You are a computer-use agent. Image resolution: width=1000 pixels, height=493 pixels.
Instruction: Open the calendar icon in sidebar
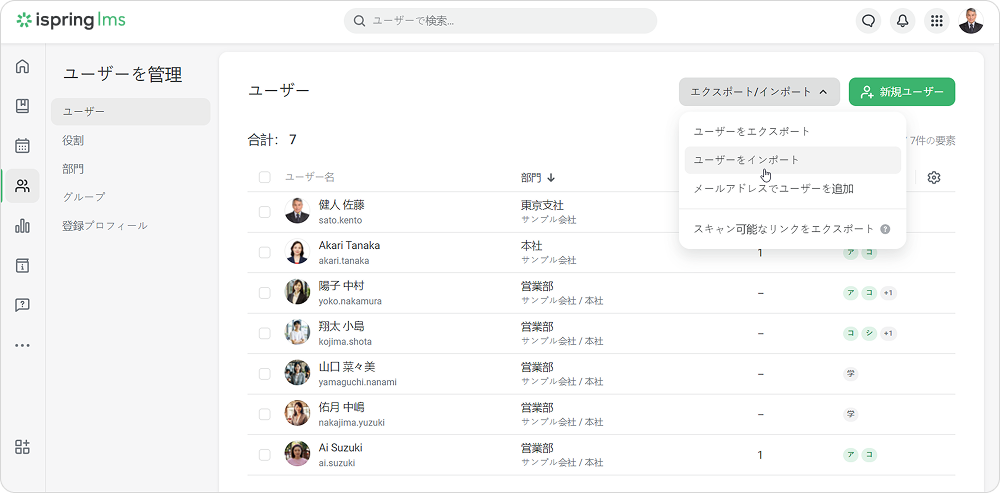(x=22, y=146)
